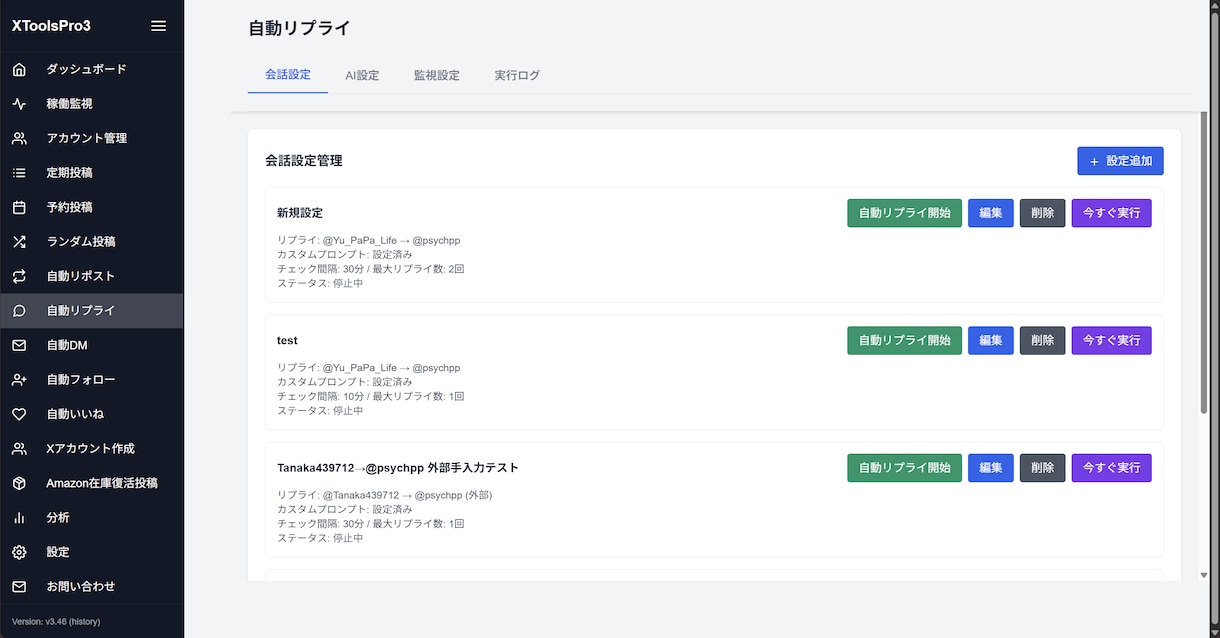The image size is (1220, 638).
Task: Open ランダム投稿 in the sidebar
Action: tap(92, 242)
